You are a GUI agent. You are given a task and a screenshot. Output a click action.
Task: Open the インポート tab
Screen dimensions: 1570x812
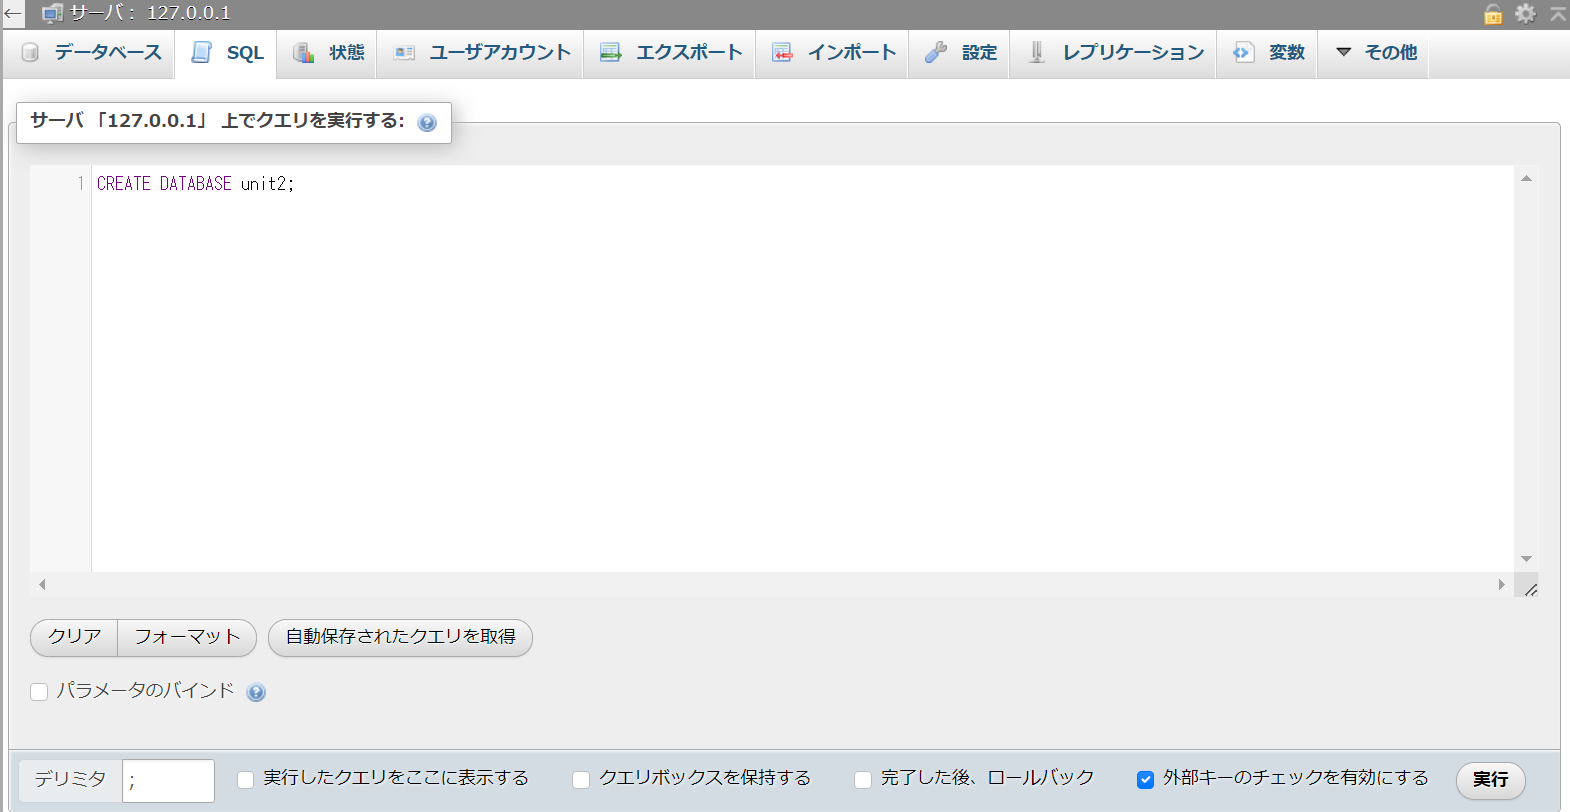[x=833, y=53]
